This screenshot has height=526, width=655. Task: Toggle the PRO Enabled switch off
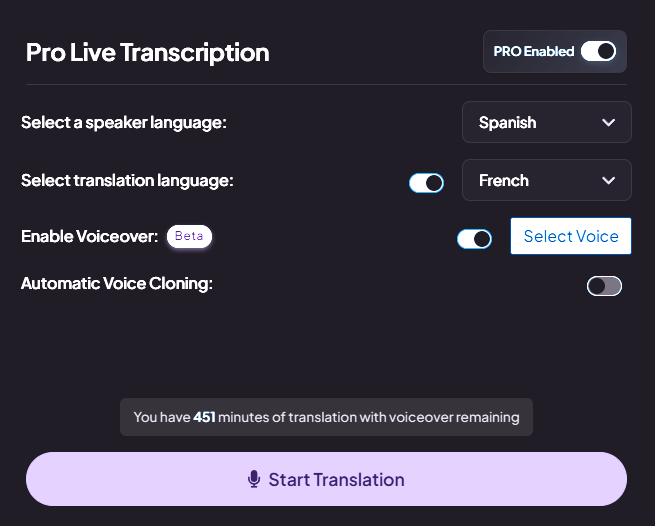tap(599, 51)
